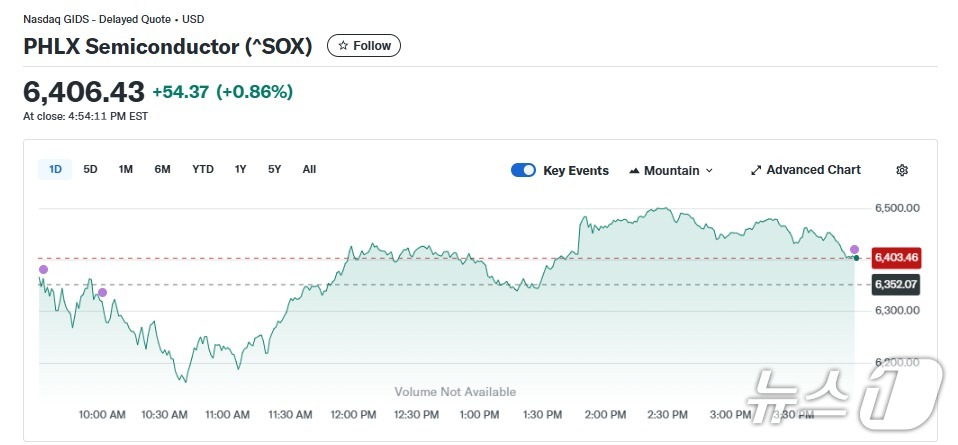
Task: Click the star icon in Follow button
Action: pos(343,46)
